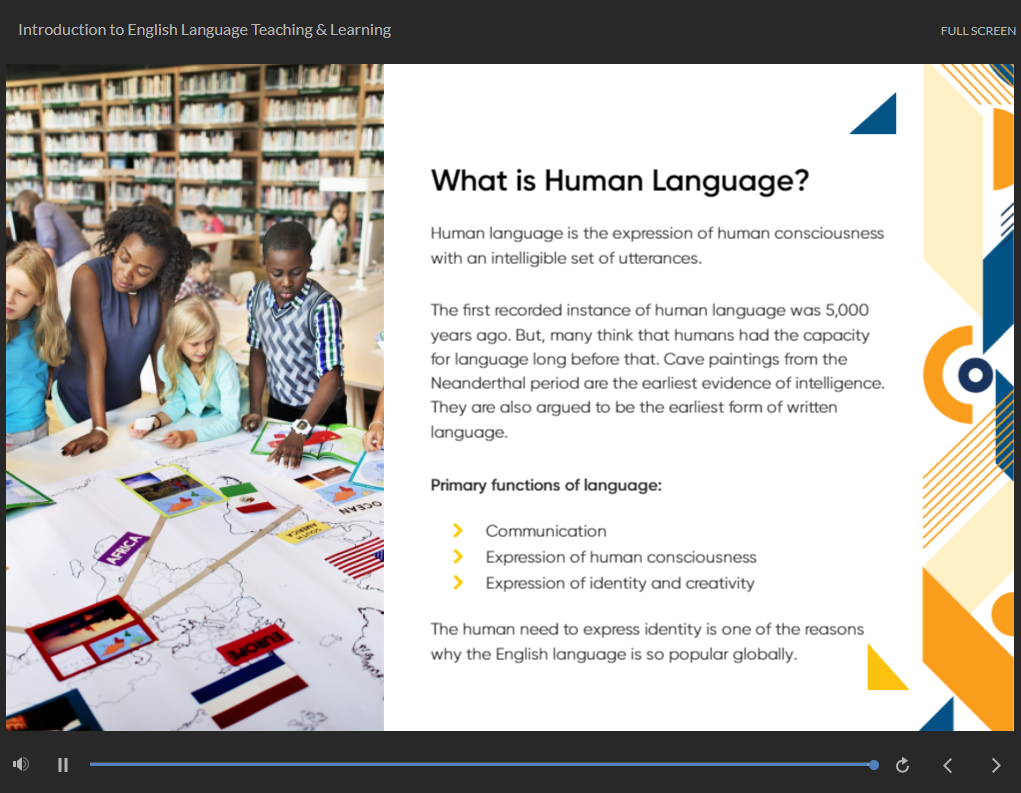The width and height of the screenshot is (1021, 793).
Task: Click the navy circle in the decorative border
Action: click(974, 376)
